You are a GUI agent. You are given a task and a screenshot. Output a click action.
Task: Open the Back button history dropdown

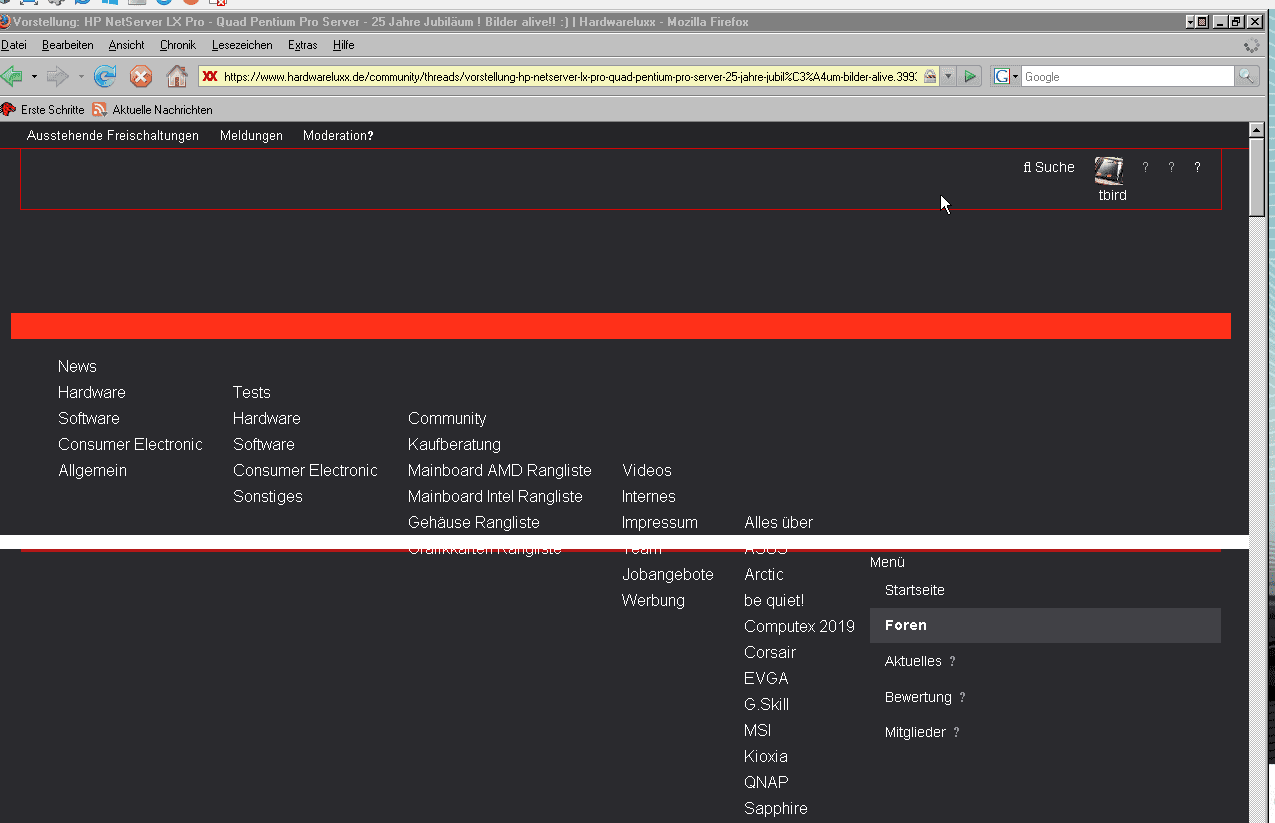33,76
